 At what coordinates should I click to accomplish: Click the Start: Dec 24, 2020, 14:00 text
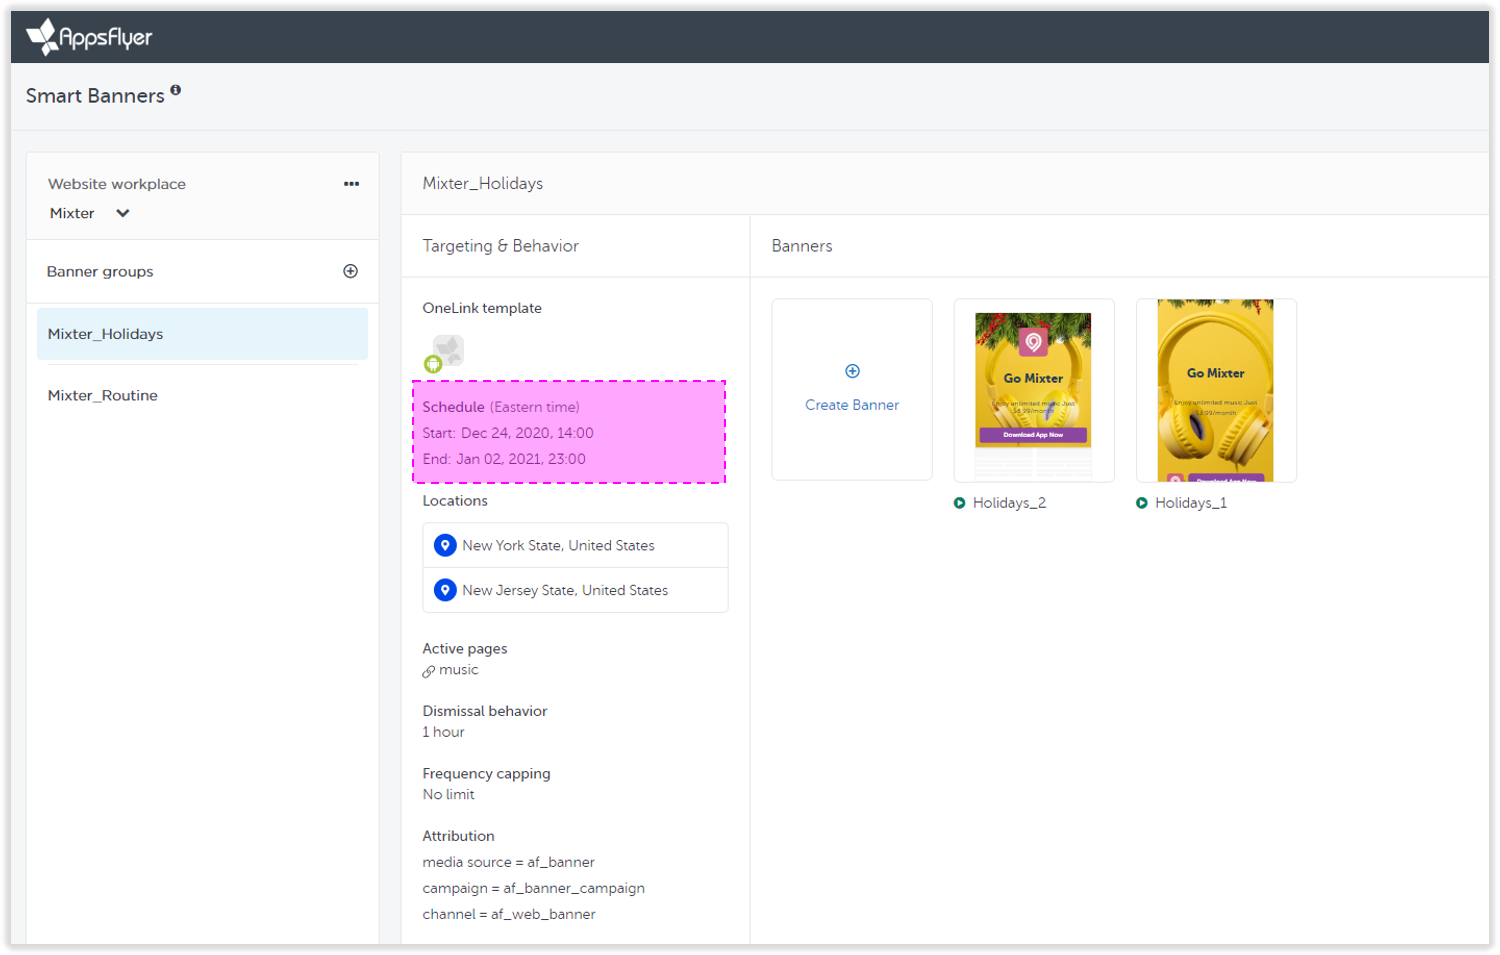point(508,433)
